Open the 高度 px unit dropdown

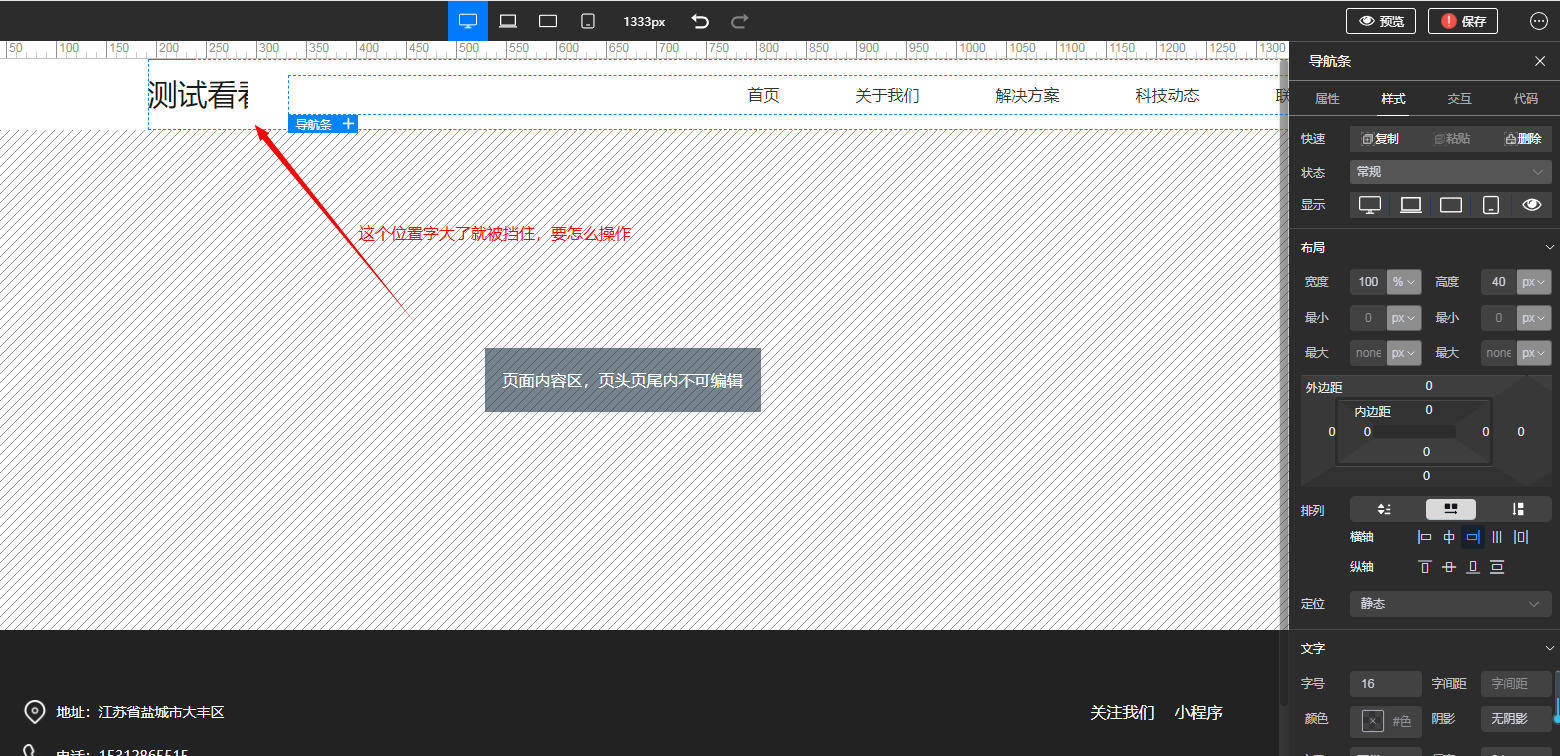coord(1534,282)
